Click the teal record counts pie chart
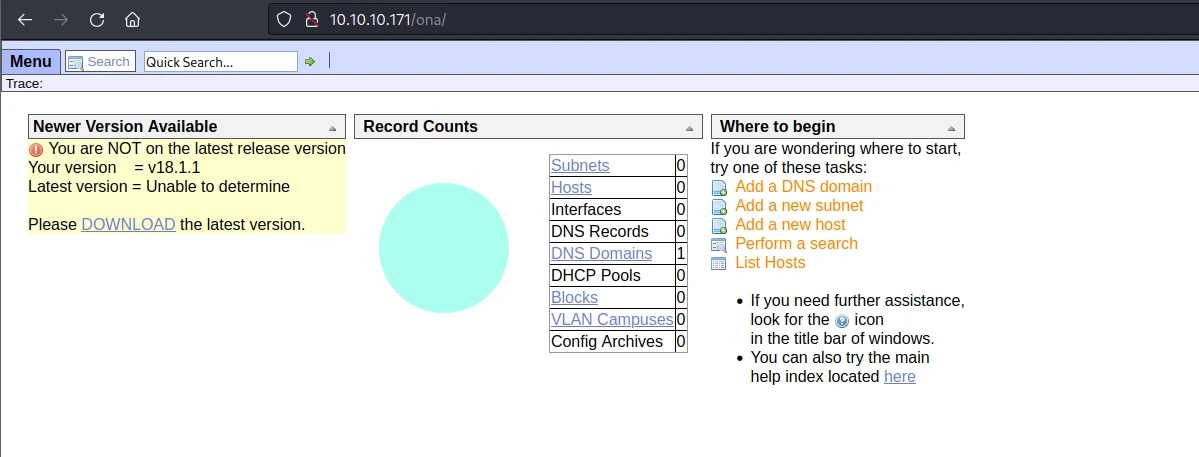Image resolution: width=1199 pixels, height=457 pixels. (x=444, y=248)
